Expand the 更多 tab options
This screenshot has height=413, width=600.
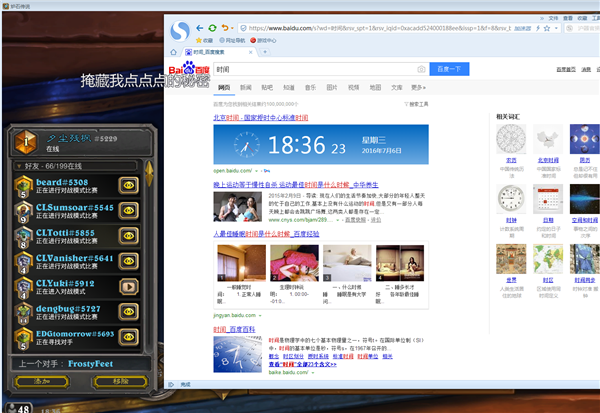(418, 88)
